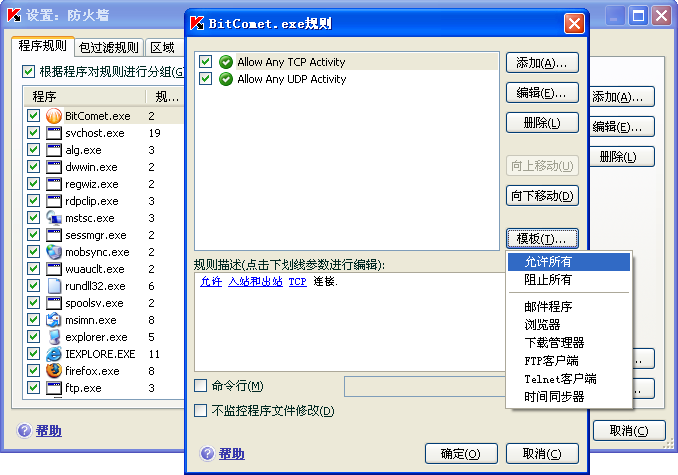
Task: Click the rdpclip.exe program icon
Action: click(x=54, y=201)
